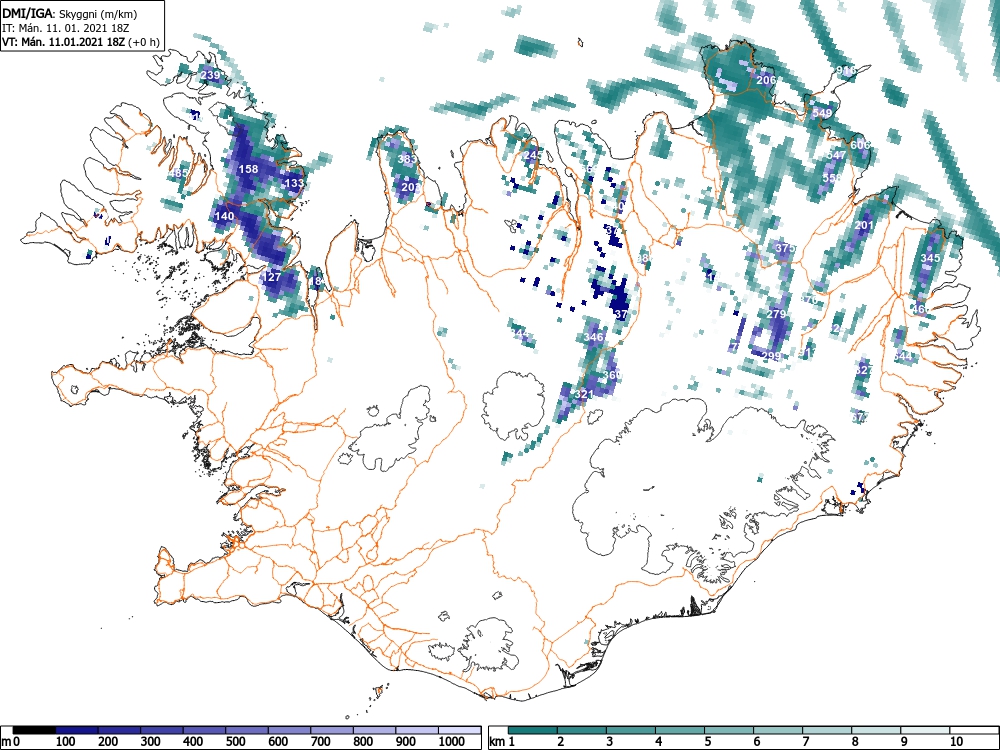Click visibility value '606' on the map

[860, 145]
